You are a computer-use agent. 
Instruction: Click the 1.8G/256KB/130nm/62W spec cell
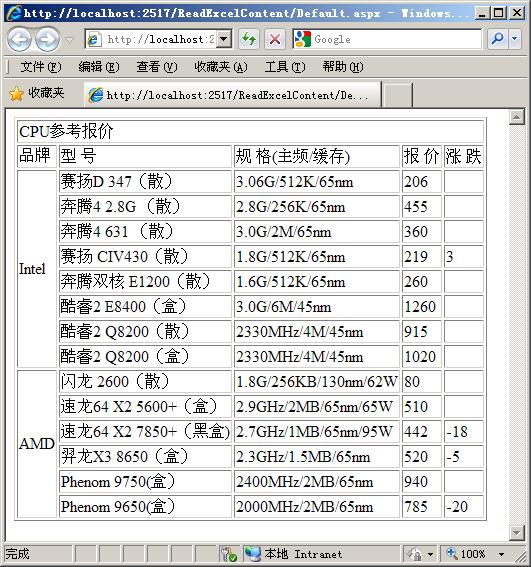[x=317, y=381]
